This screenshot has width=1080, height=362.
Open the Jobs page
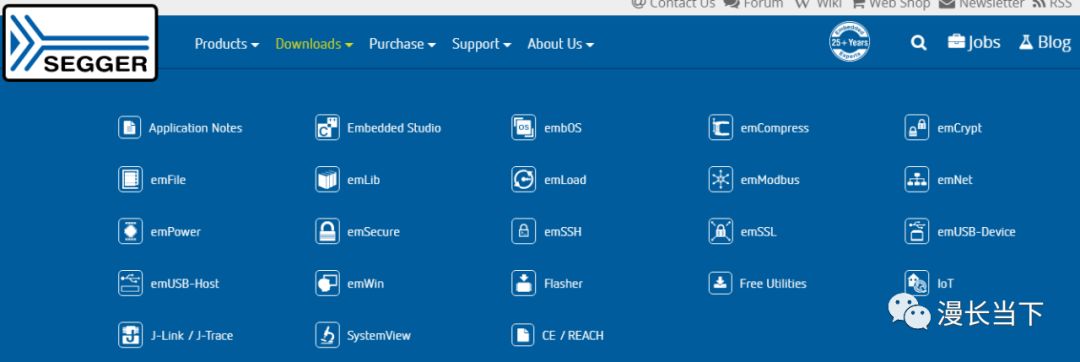[x=974, y=42]
